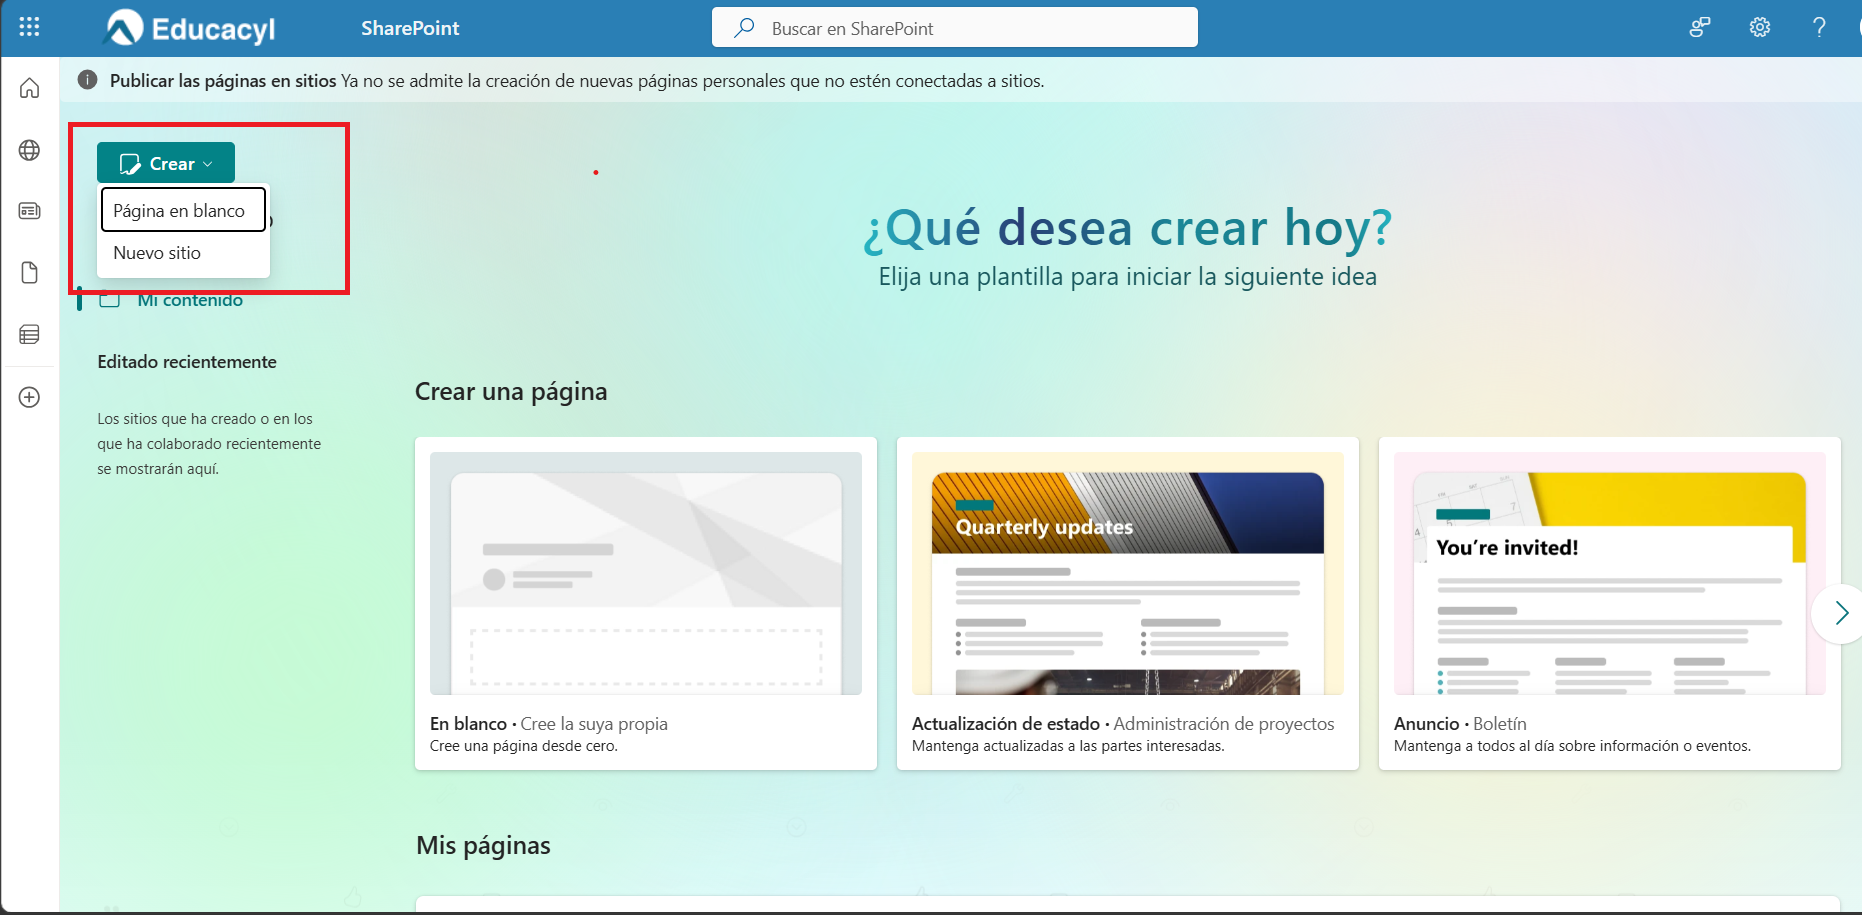Go to Home icon in left rail
The height and width of the screenshot is (915, 1862).
(30, 88)
